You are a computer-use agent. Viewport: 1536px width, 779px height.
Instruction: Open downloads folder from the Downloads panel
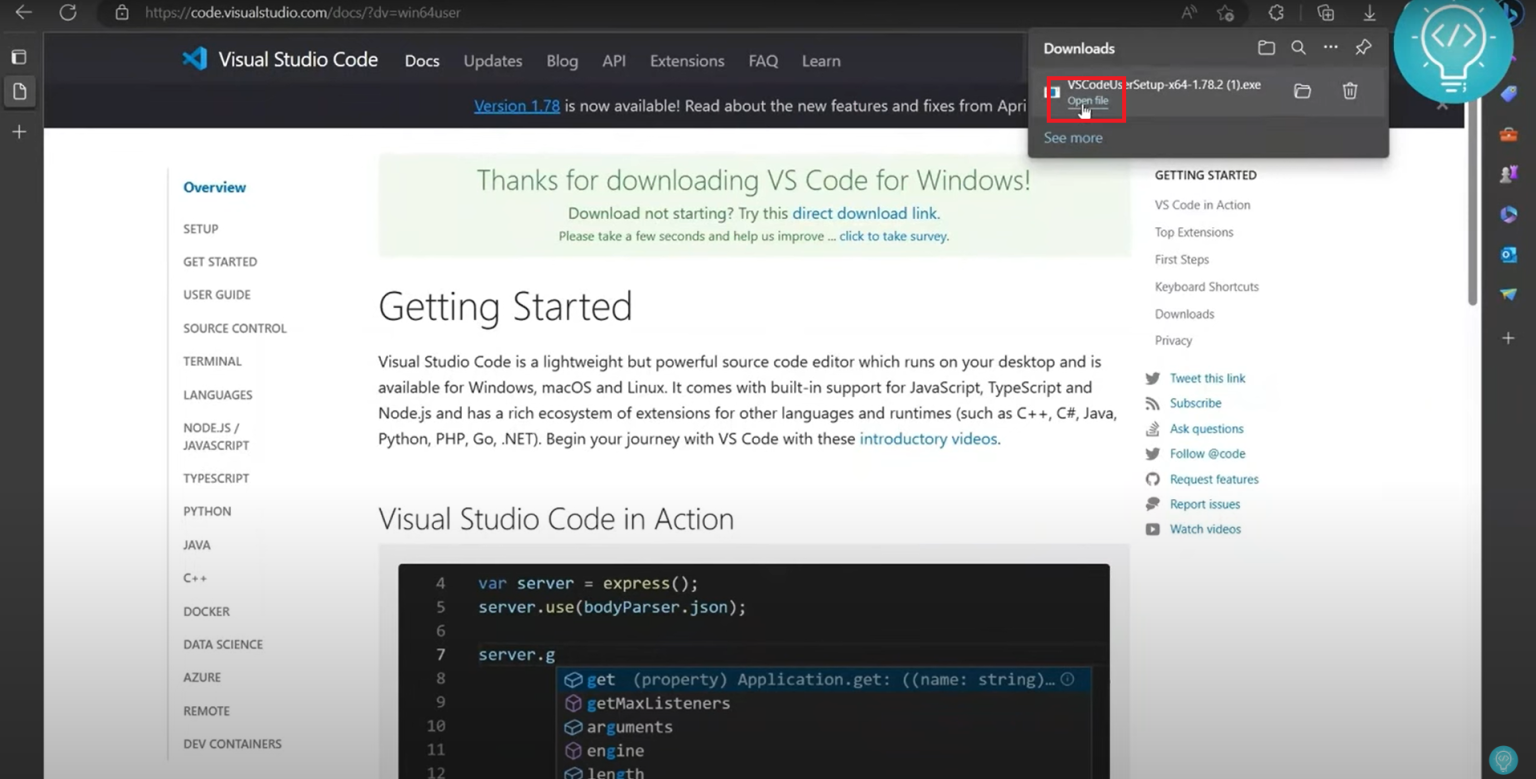(x=1266, y=47)
